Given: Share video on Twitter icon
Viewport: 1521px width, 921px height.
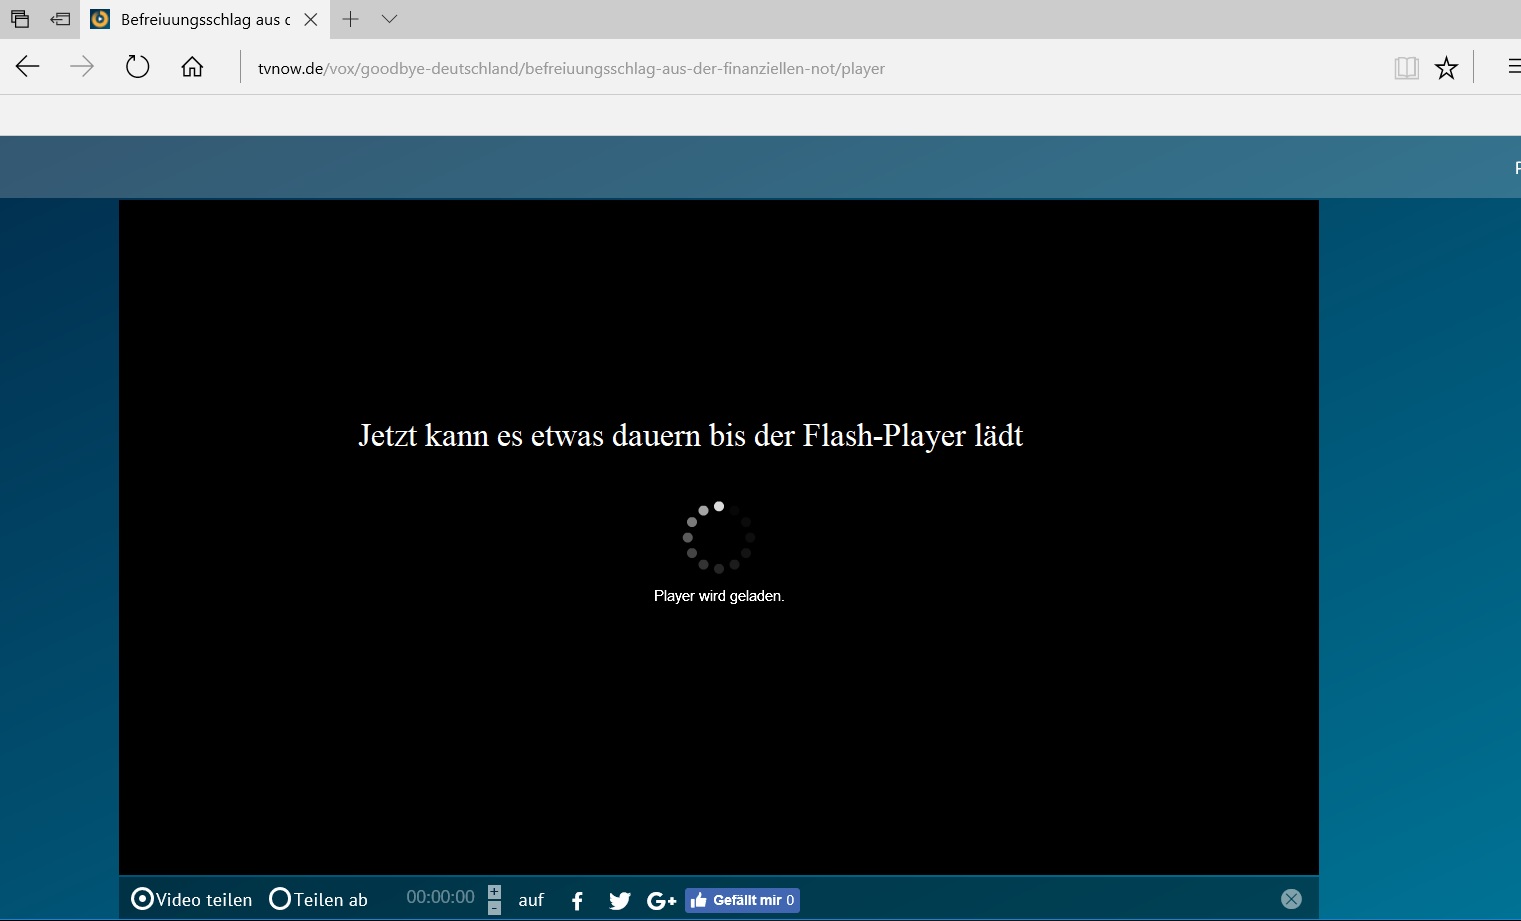Looking at the screenshot, I should pos(620,901).
